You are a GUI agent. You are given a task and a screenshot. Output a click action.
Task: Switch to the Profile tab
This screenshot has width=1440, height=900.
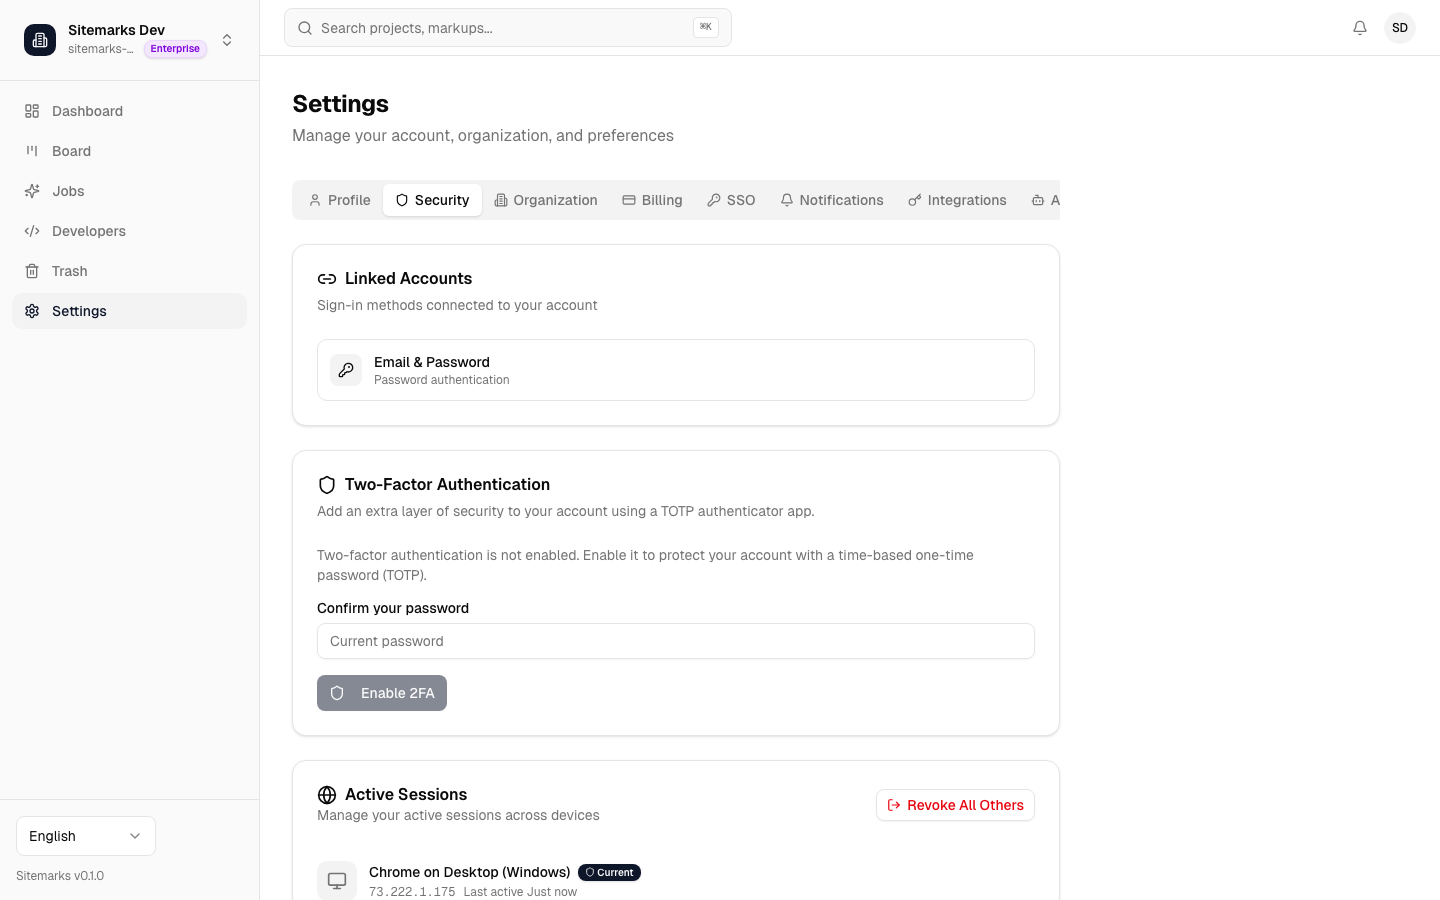[339, 200]
